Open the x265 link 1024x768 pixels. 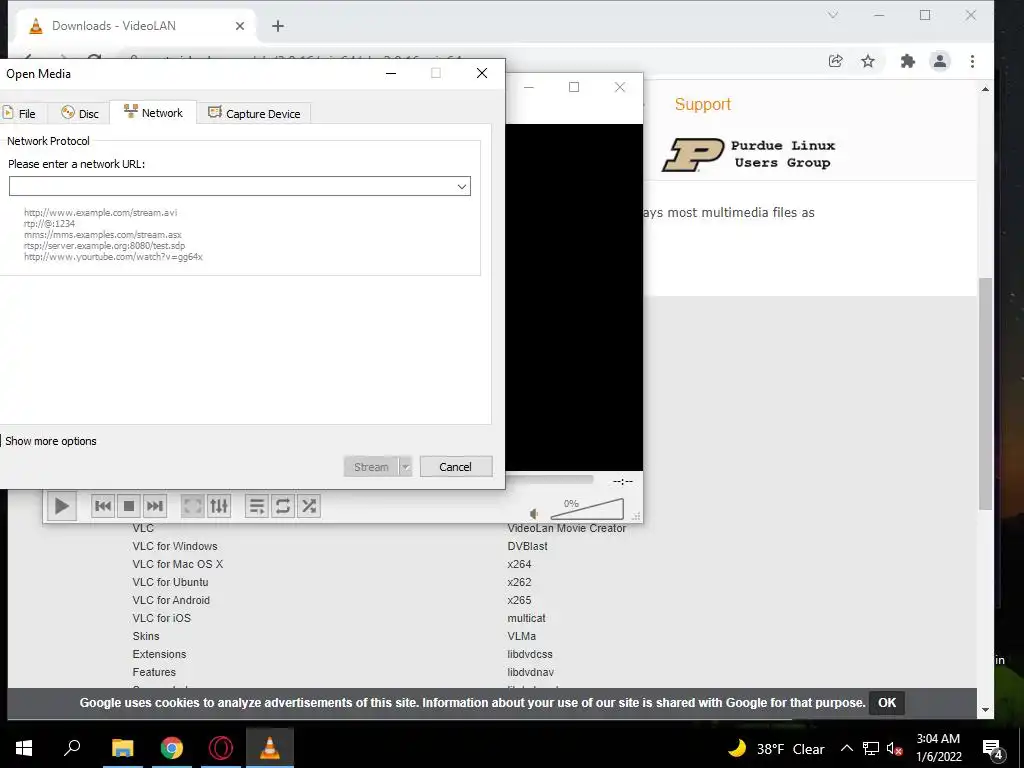[x=519, y=600]
